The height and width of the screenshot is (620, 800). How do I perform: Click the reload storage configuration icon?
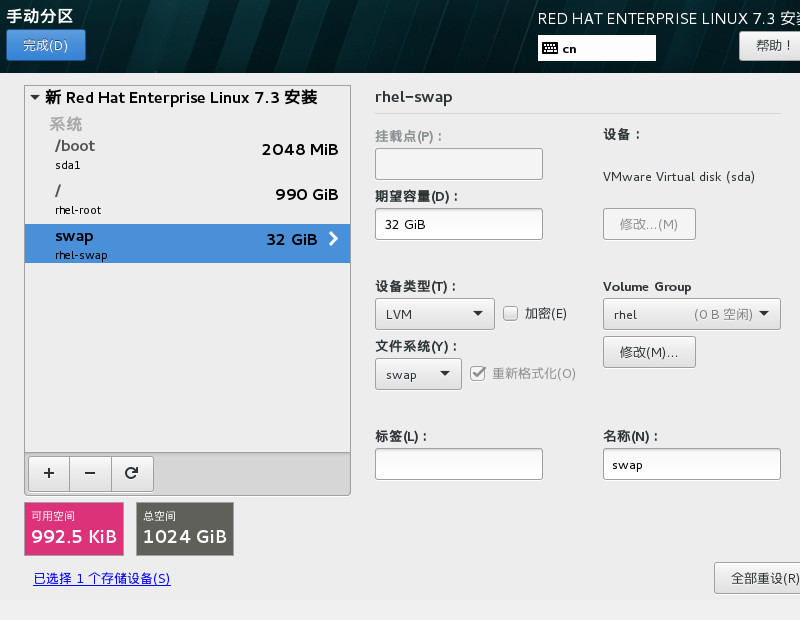[x=132, y=474]
